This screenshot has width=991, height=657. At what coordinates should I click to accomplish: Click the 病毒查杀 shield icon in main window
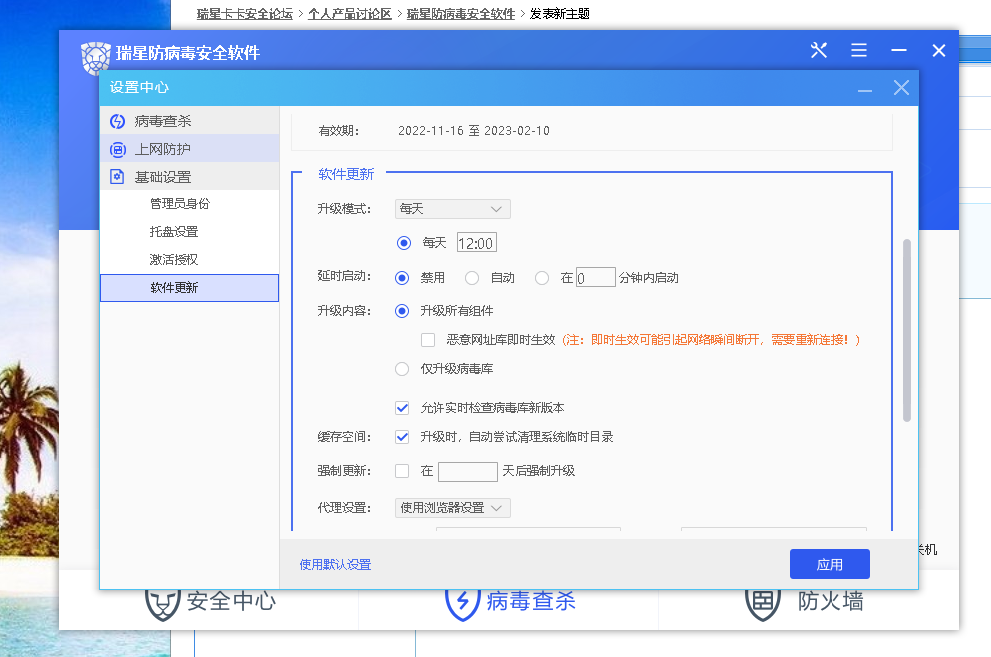pos(463,604)
